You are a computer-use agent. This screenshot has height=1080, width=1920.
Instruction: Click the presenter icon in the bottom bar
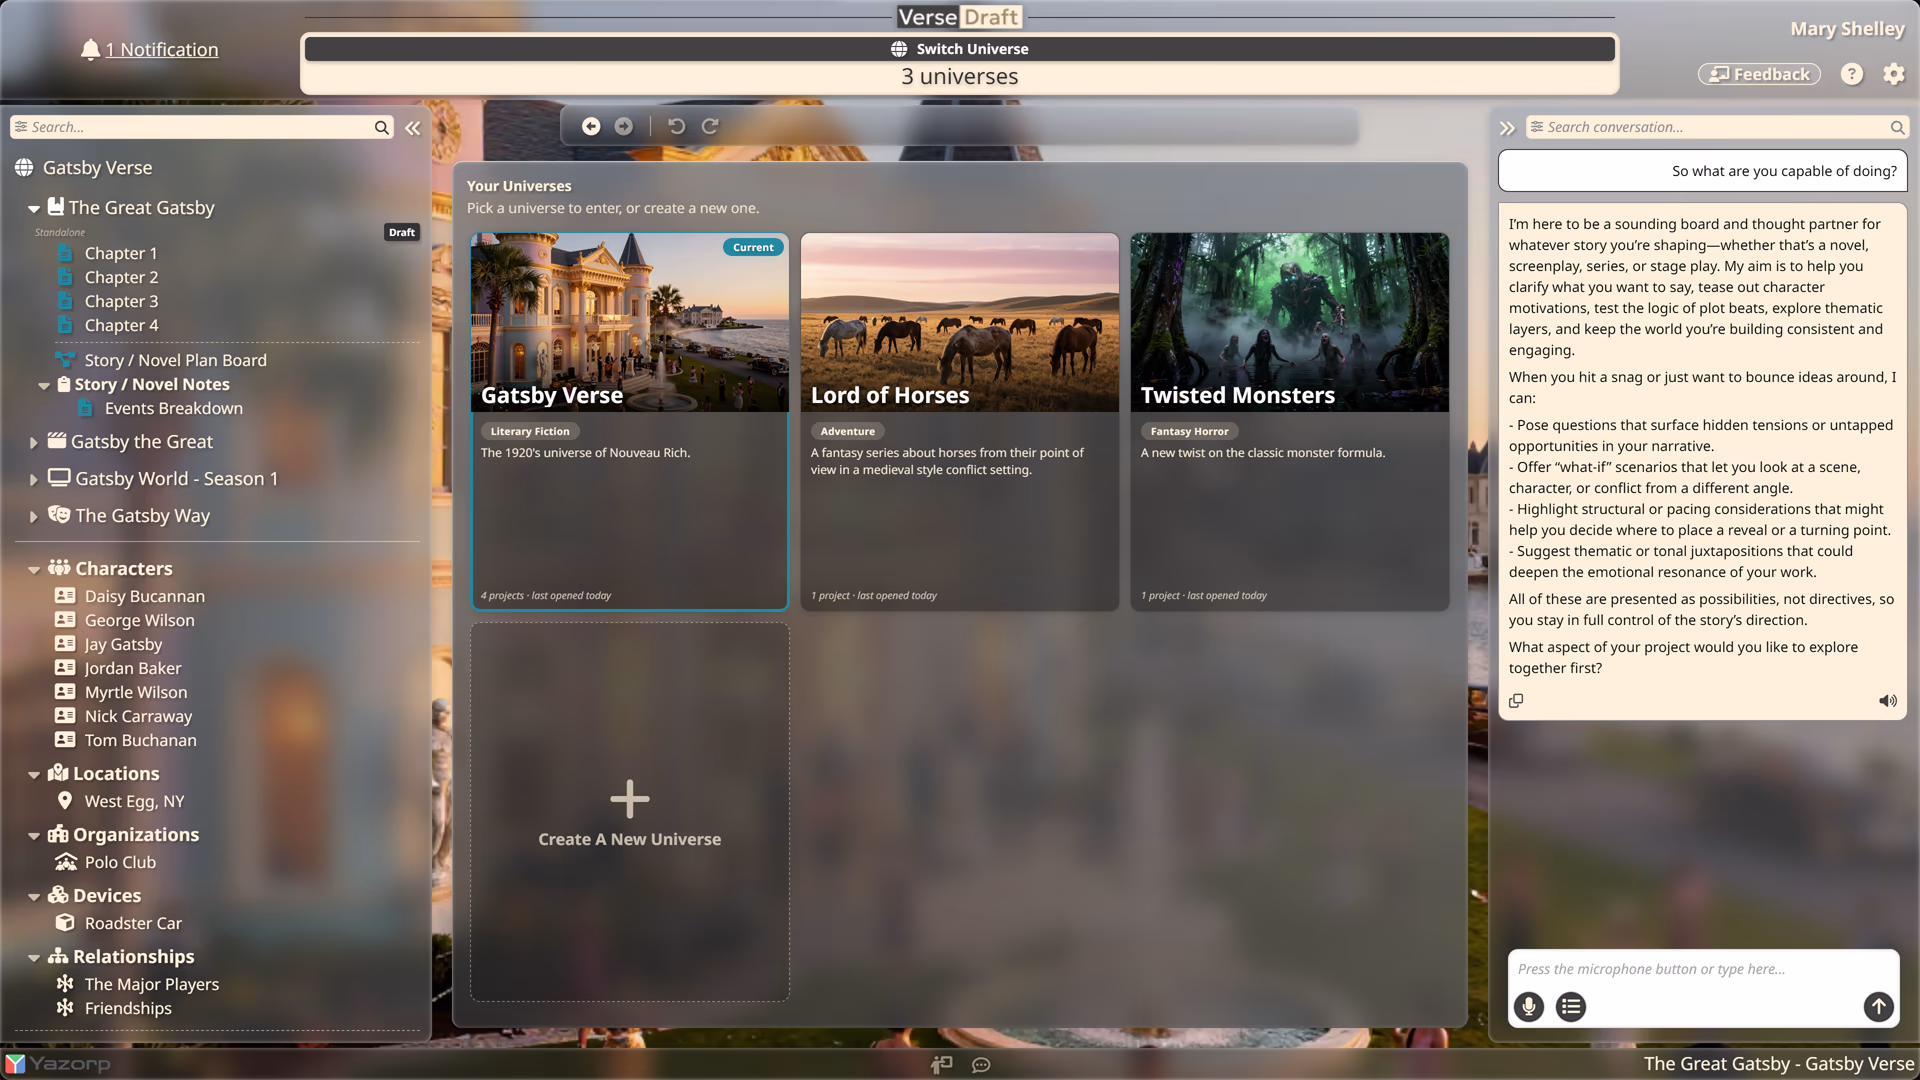(x=941, y=1065)
